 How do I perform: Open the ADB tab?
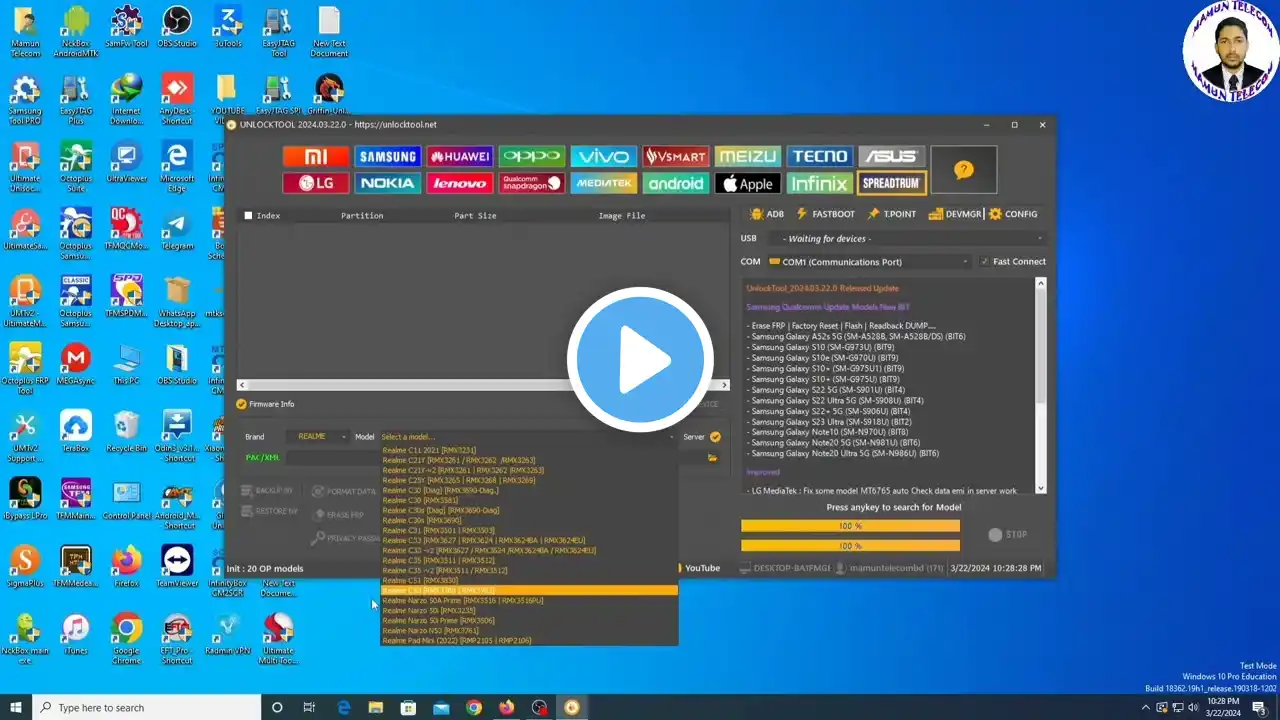tap(767, 214)
